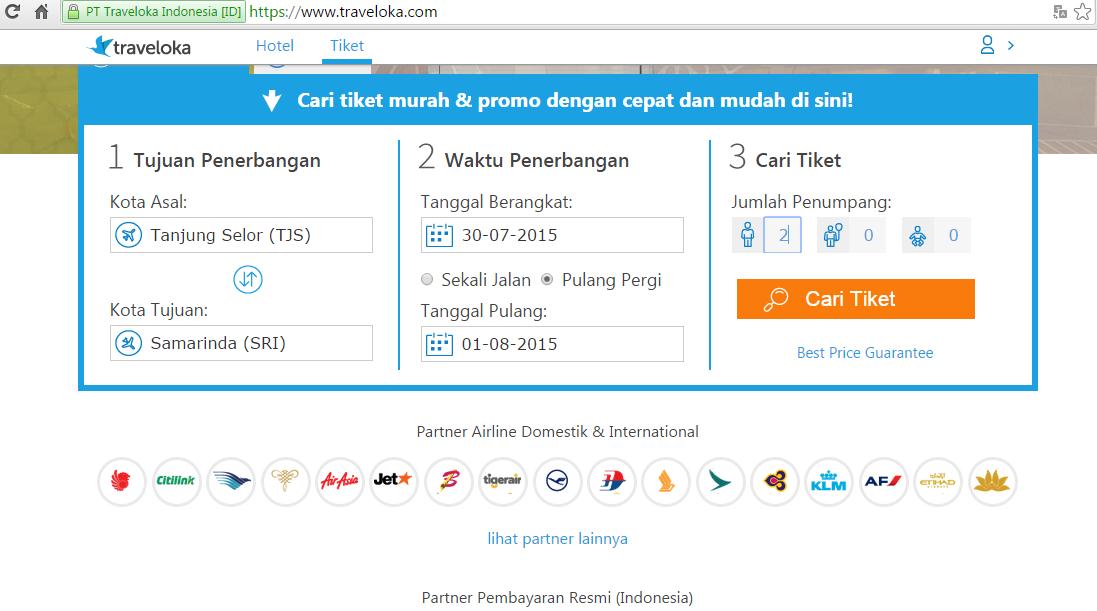1097x611 pixels.
Task: Click the Etihad airline partner icon
Action: (937, 482)
